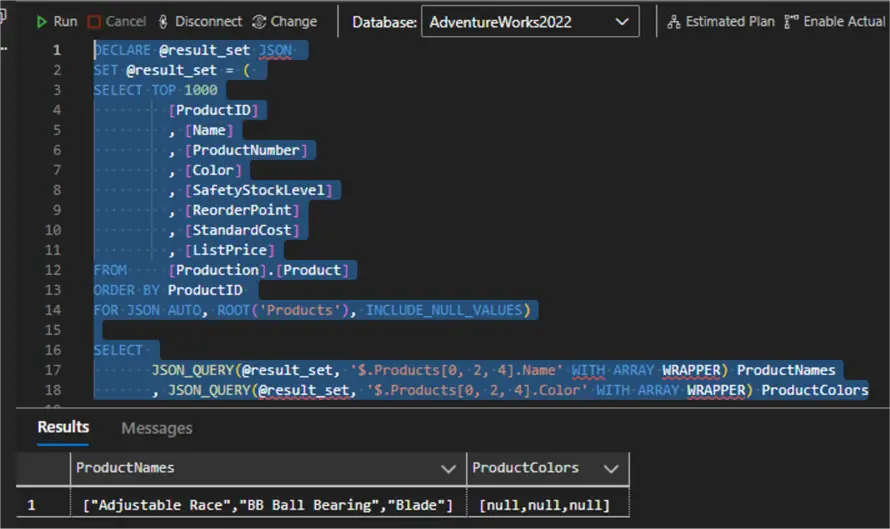Select the ProductNames column header
The width and height of the screenshot is (890, 529).
coord(268,468)
